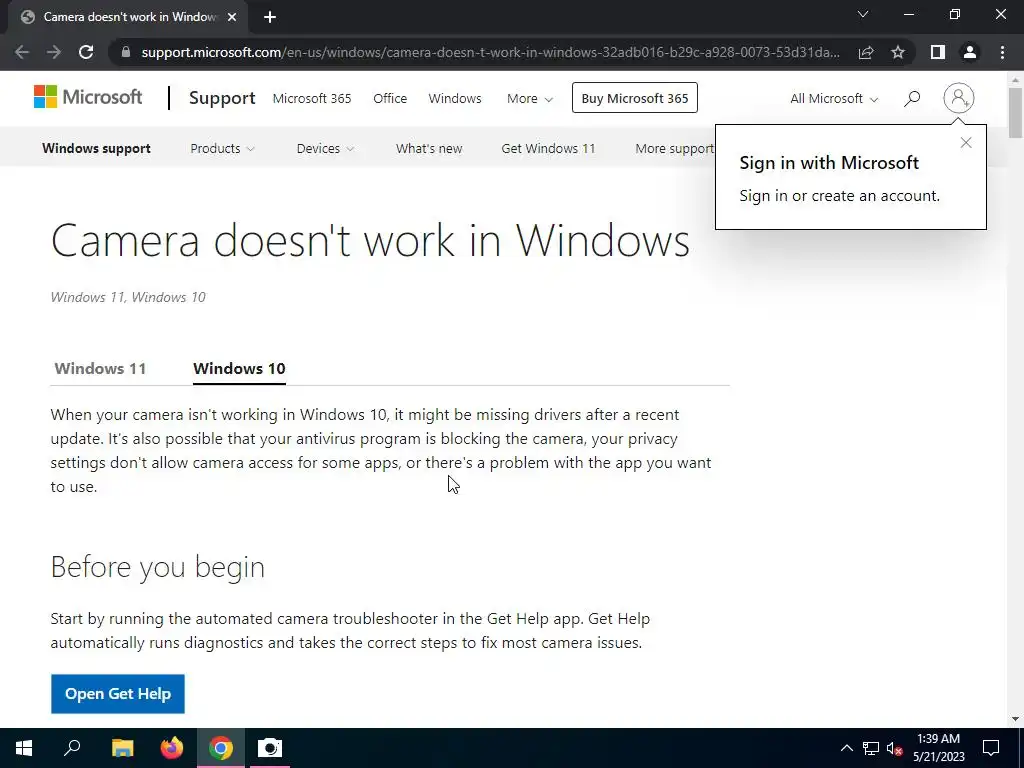This screenshot has height=768, width=1024.
Task: Expand the Devices dropdown
Action: [325, 148]
